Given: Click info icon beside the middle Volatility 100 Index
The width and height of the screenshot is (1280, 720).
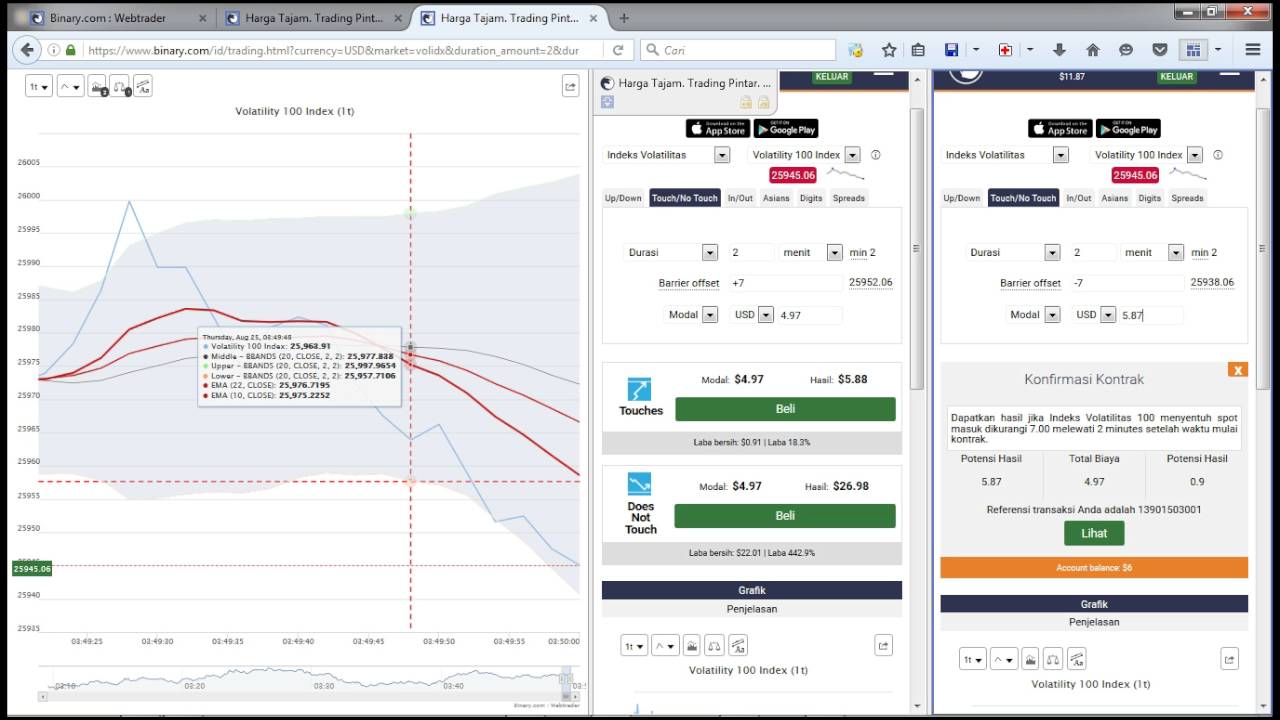Looking at the screenshot, I should pos(876,155).
